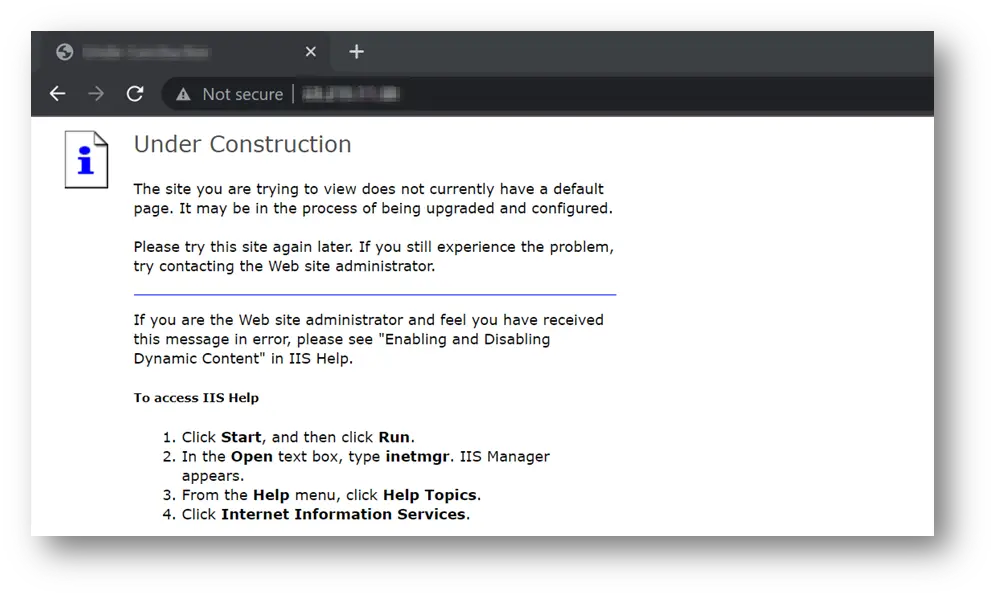Click the bold word "Start" in step 1
This screenshot has height=598, width=996.
click(x=241, y=437)
